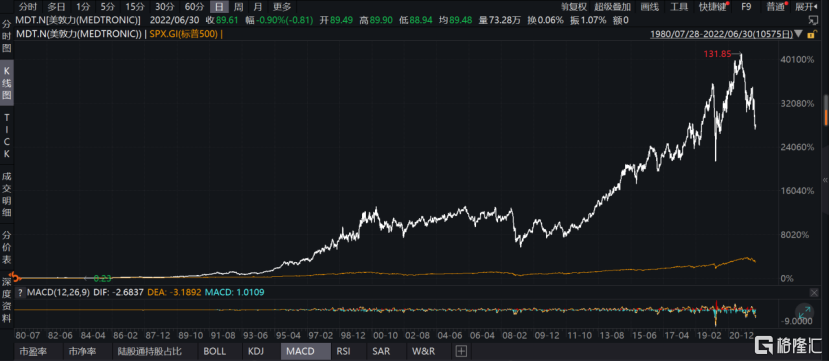Collapse the right panel via 展开 arrow
Viewport: 829px width, 362px height.
tap(806, 7)
